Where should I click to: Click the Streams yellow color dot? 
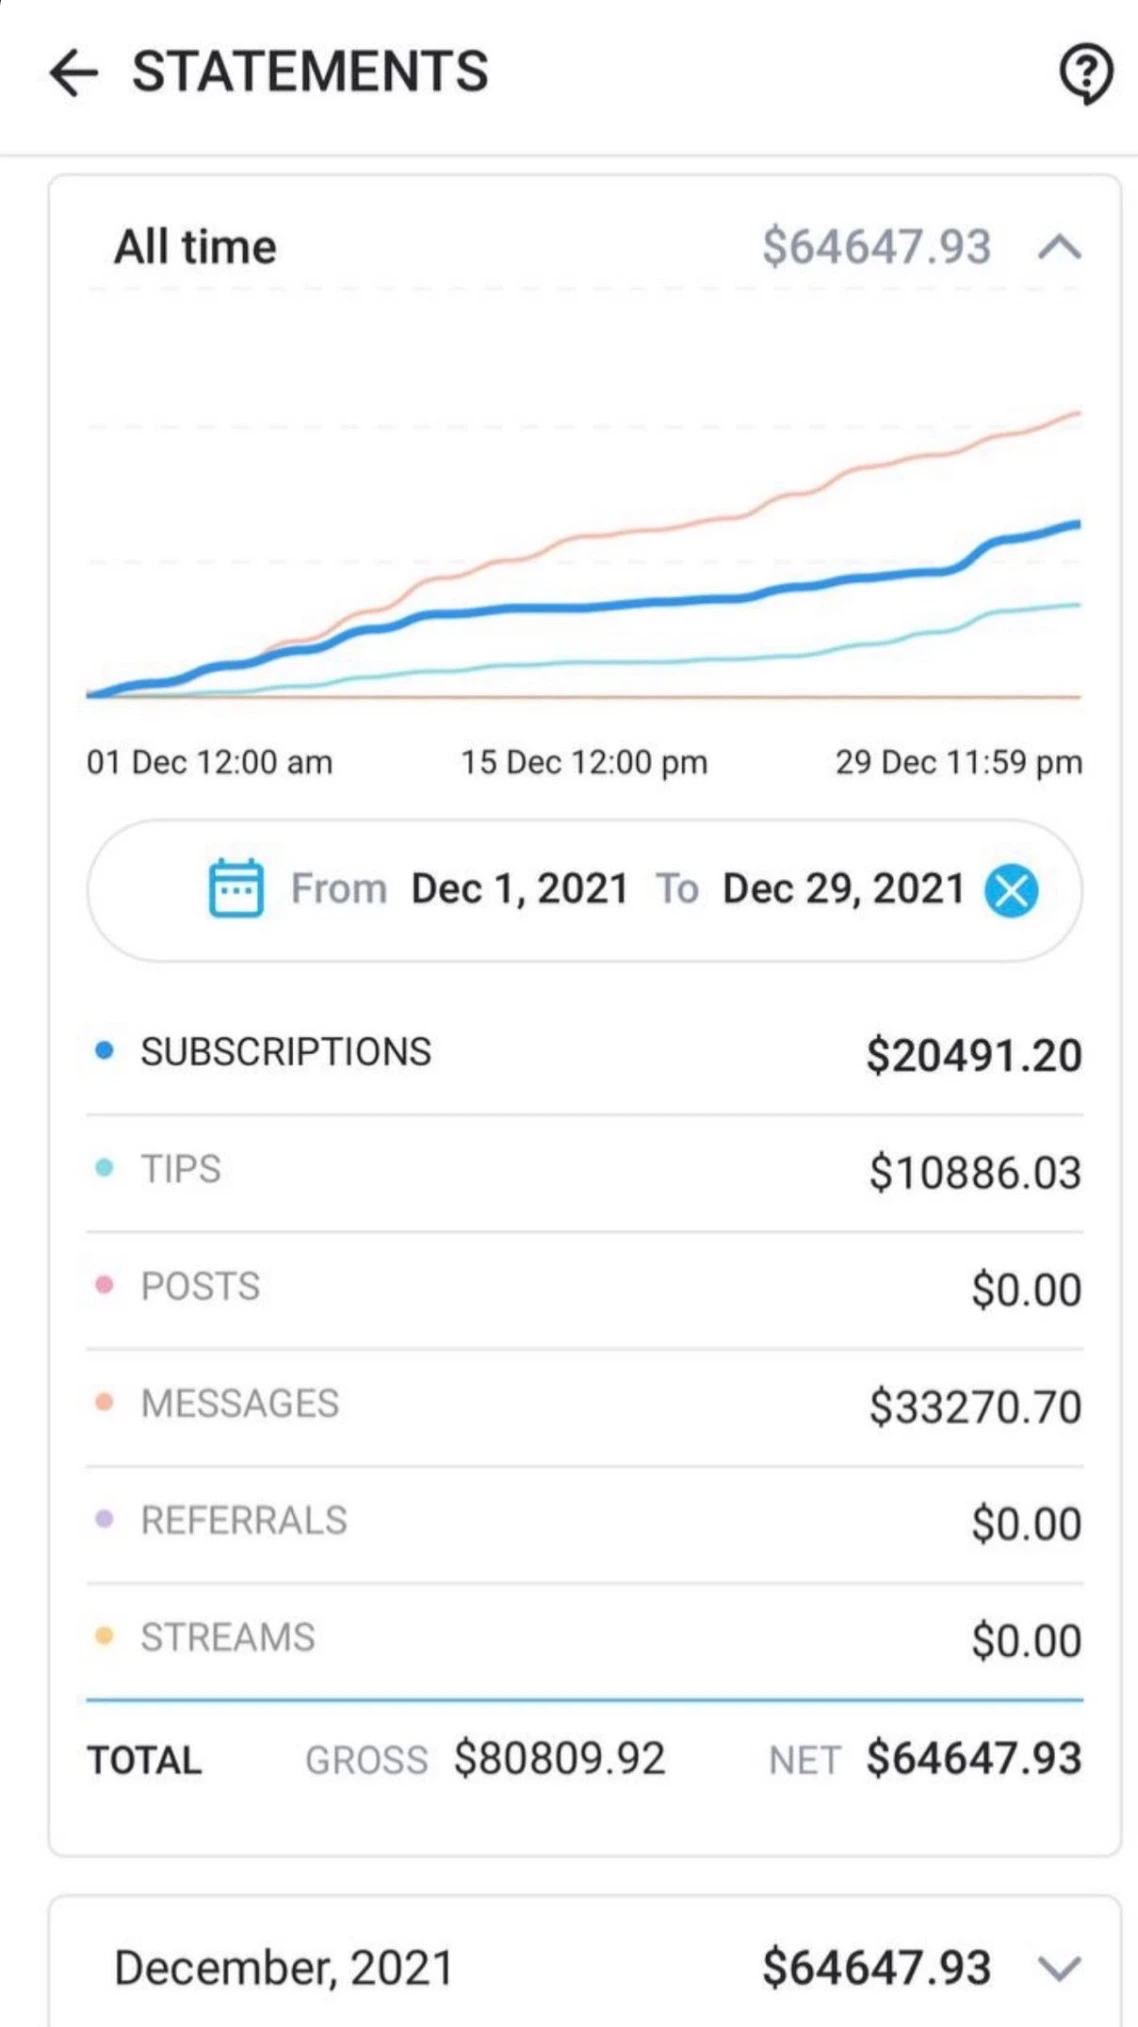pyautogui.click(x=104, y=1636)
